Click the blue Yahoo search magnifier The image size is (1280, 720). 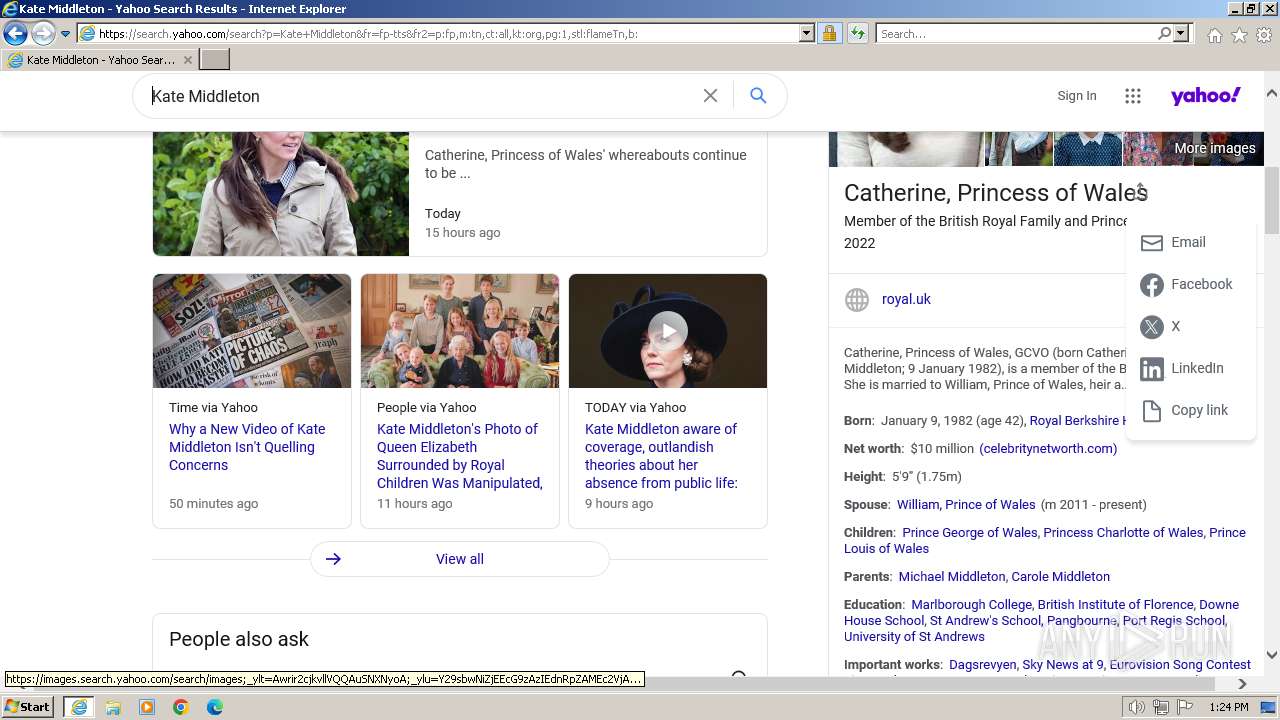pyautogui.click(x=758, y=96)
